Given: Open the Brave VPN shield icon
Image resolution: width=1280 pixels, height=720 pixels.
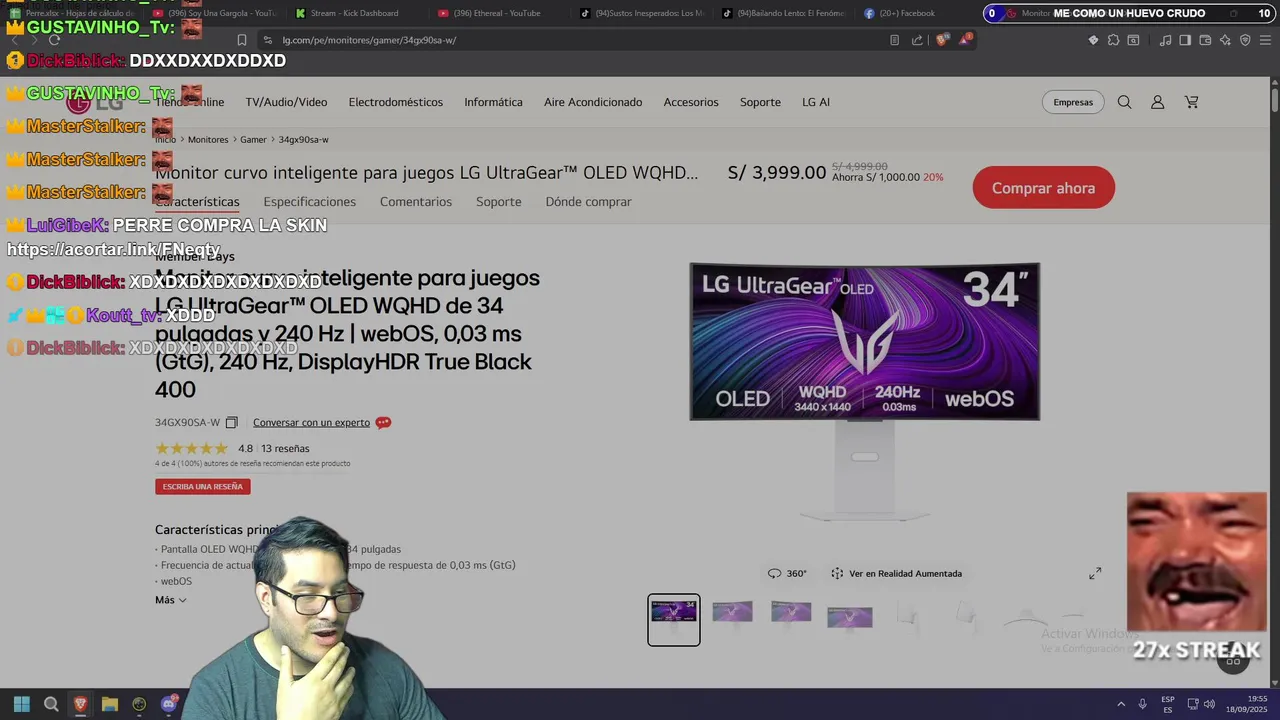Looking at the screenshot, I should point(1245,40).
